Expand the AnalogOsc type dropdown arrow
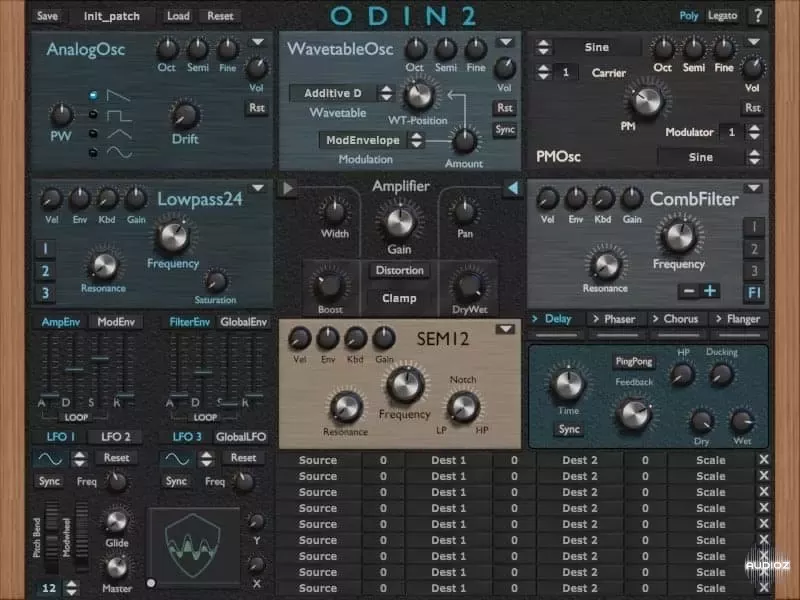This screenshot has height=600, width=800. click(x=258, y=42)
